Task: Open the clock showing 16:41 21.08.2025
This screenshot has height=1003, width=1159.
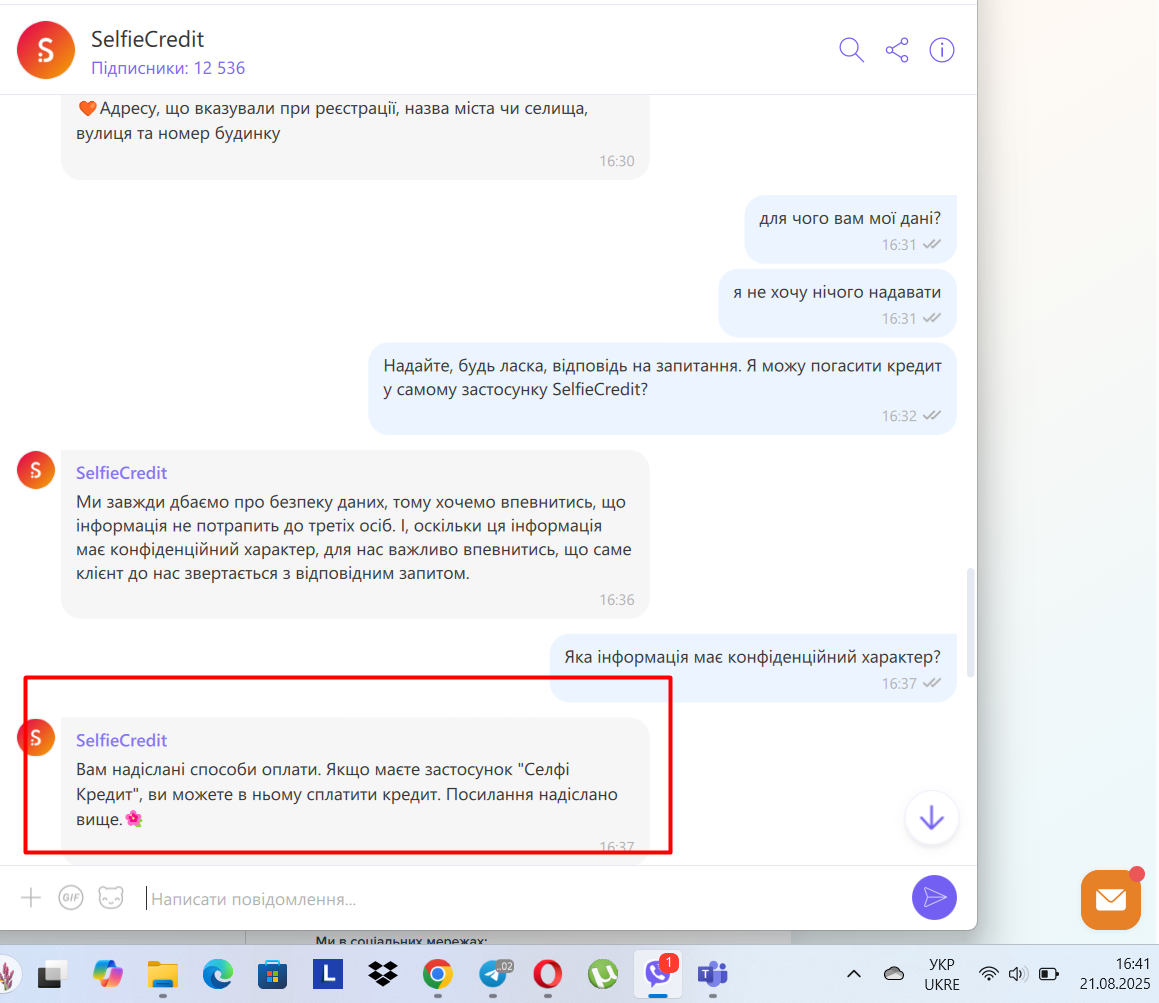Action: [x=1115, y=973]
